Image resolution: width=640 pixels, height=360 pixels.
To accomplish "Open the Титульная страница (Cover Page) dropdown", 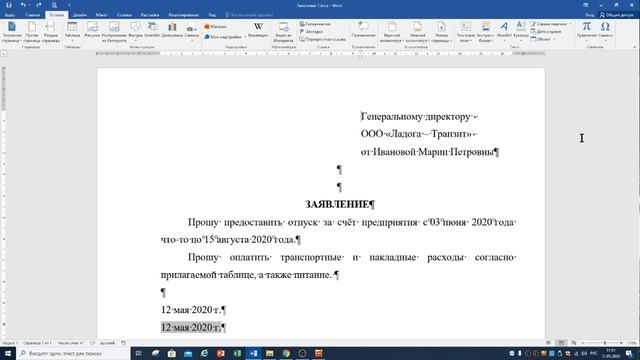I will (12, 32).
